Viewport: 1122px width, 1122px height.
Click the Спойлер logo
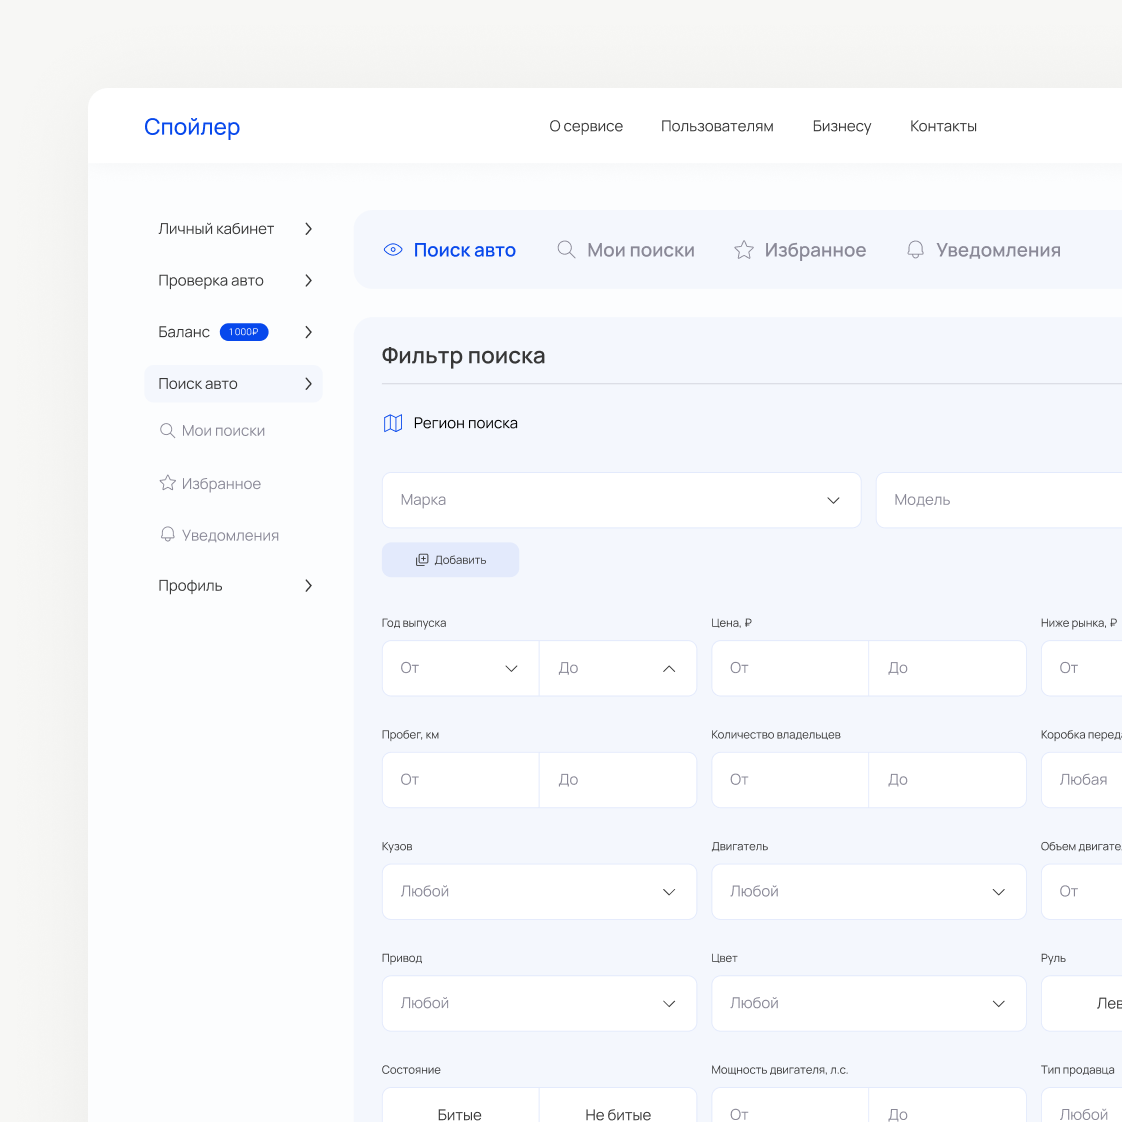[192, 127]
